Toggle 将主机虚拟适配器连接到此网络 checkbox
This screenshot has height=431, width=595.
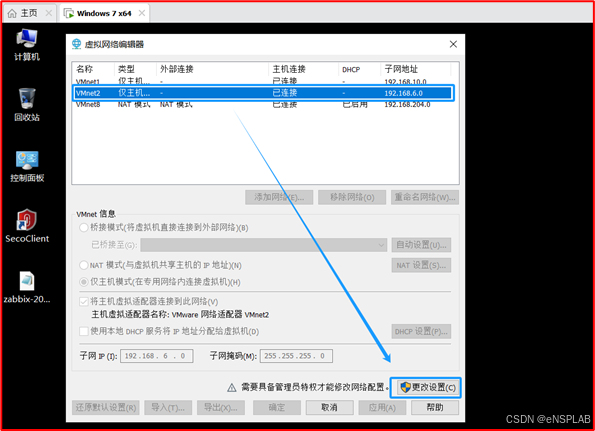[83, 302]
